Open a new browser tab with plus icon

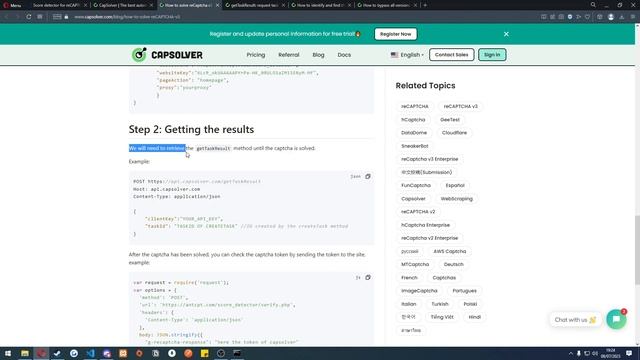tap(425, 5)
